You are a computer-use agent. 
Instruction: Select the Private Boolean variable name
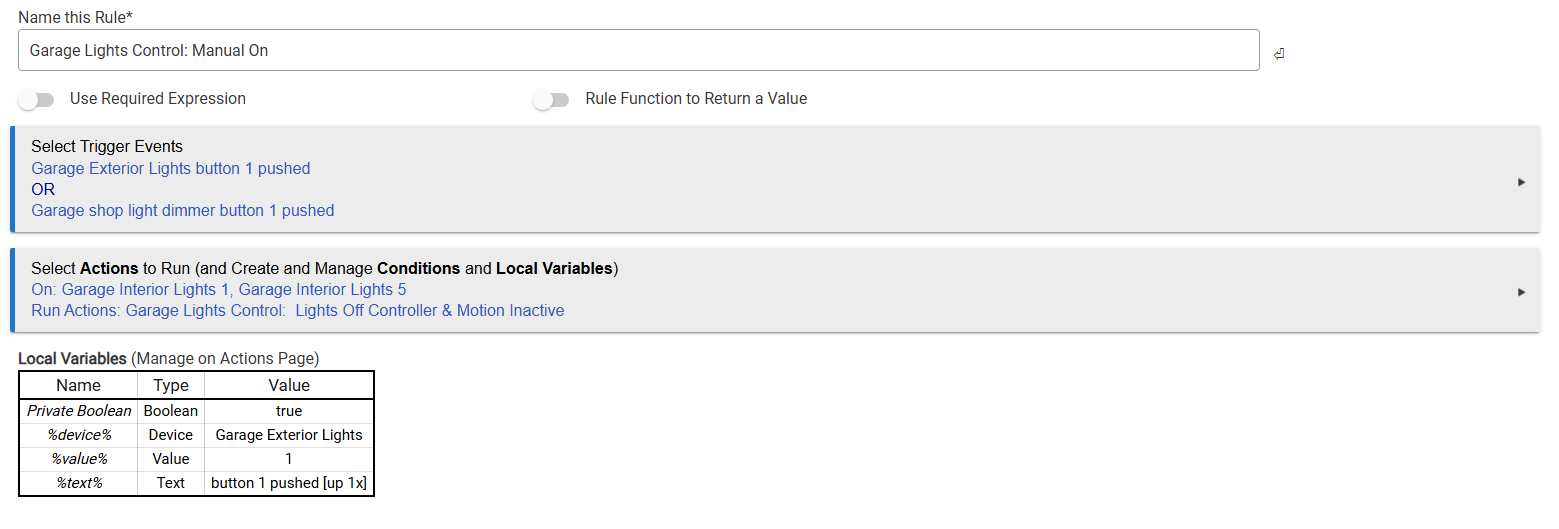[x=79, y=411]
